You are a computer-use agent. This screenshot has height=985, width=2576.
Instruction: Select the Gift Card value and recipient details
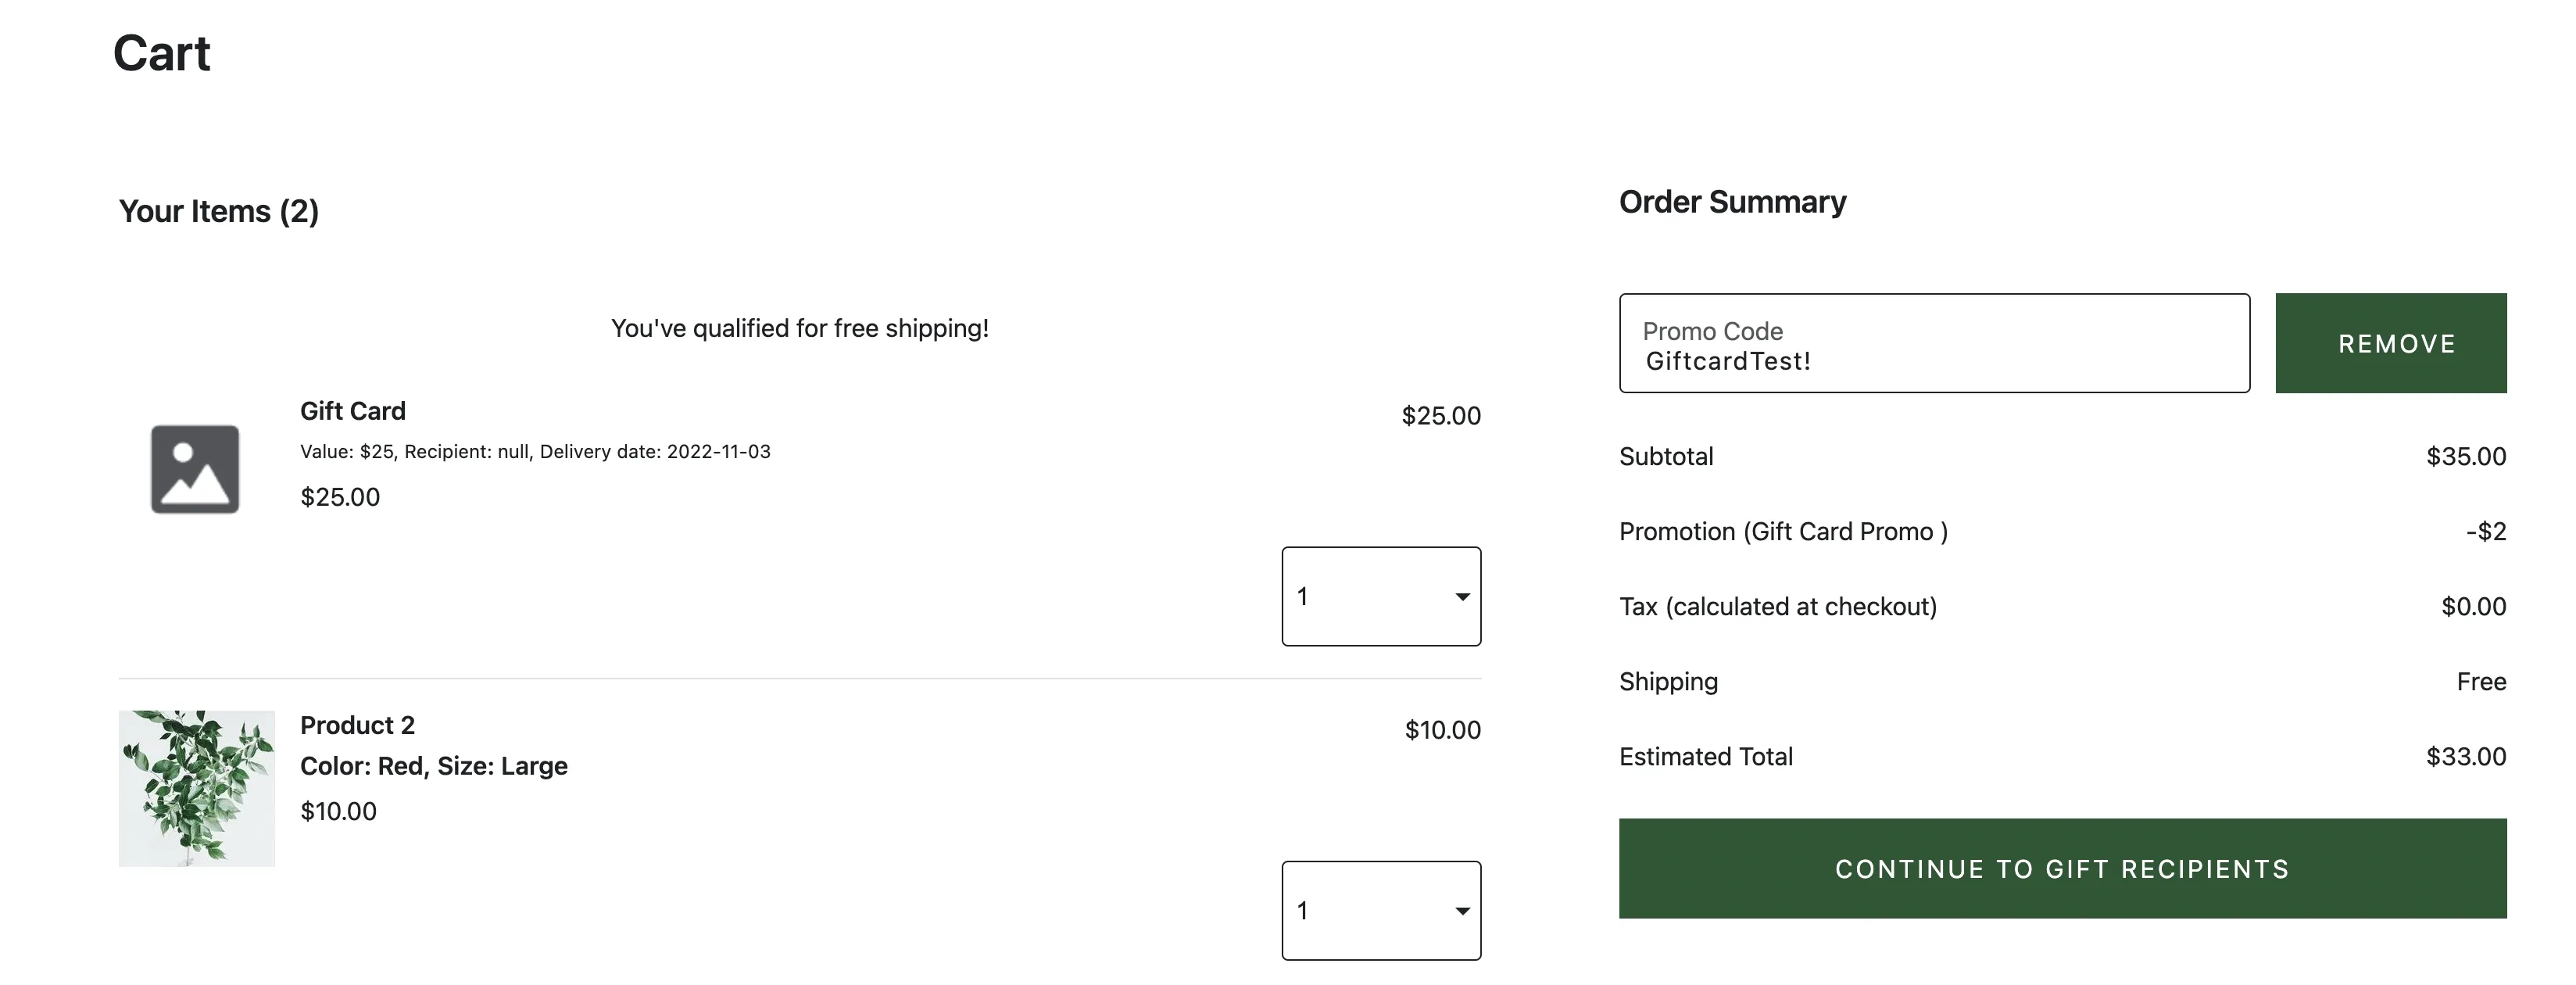pyautogui.click(x=535, y=451)
